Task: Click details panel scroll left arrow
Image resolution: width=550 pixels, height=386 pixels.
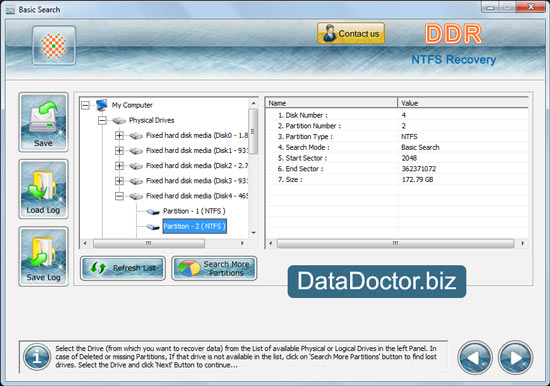Action: 270,243
